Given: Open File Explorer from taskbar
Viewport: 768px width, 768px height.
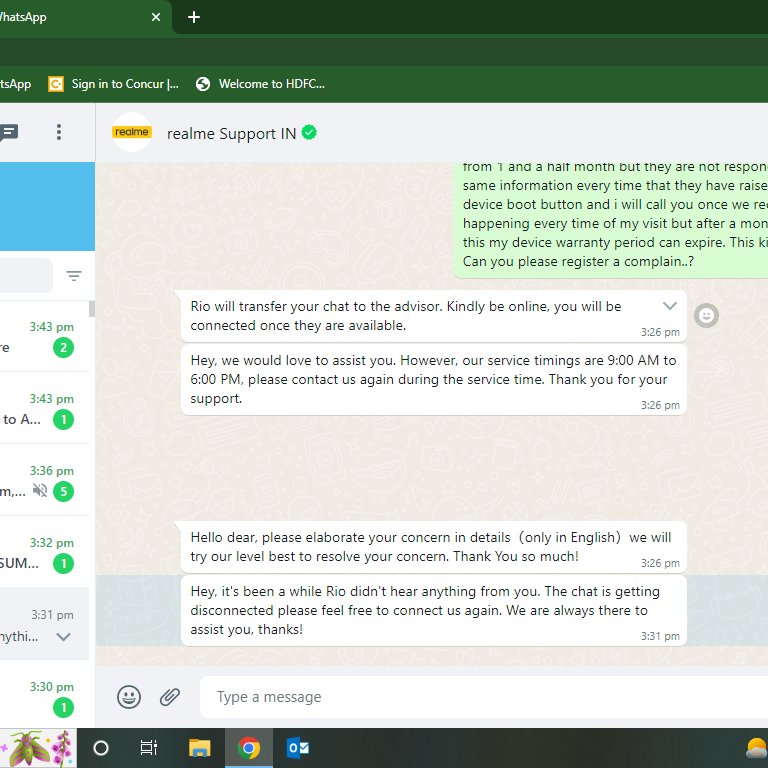Looking at the screenshot, I should click(199, 748).
